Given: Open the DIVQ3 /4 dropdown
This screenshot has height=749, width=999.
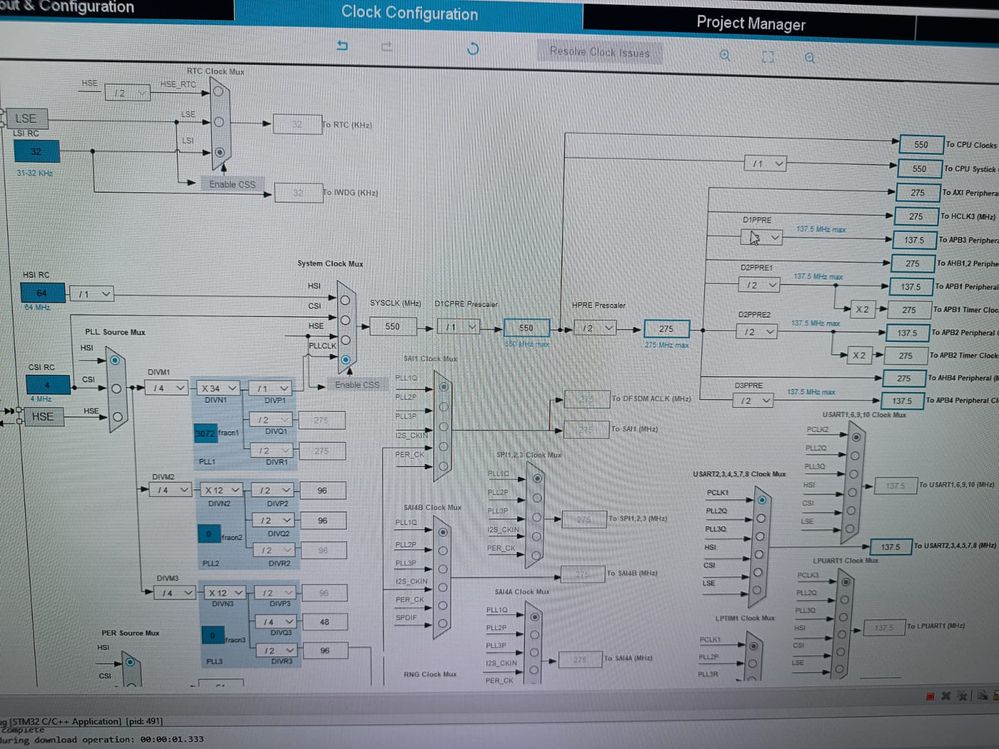Looking at the screenshot, I should [276, 621].
